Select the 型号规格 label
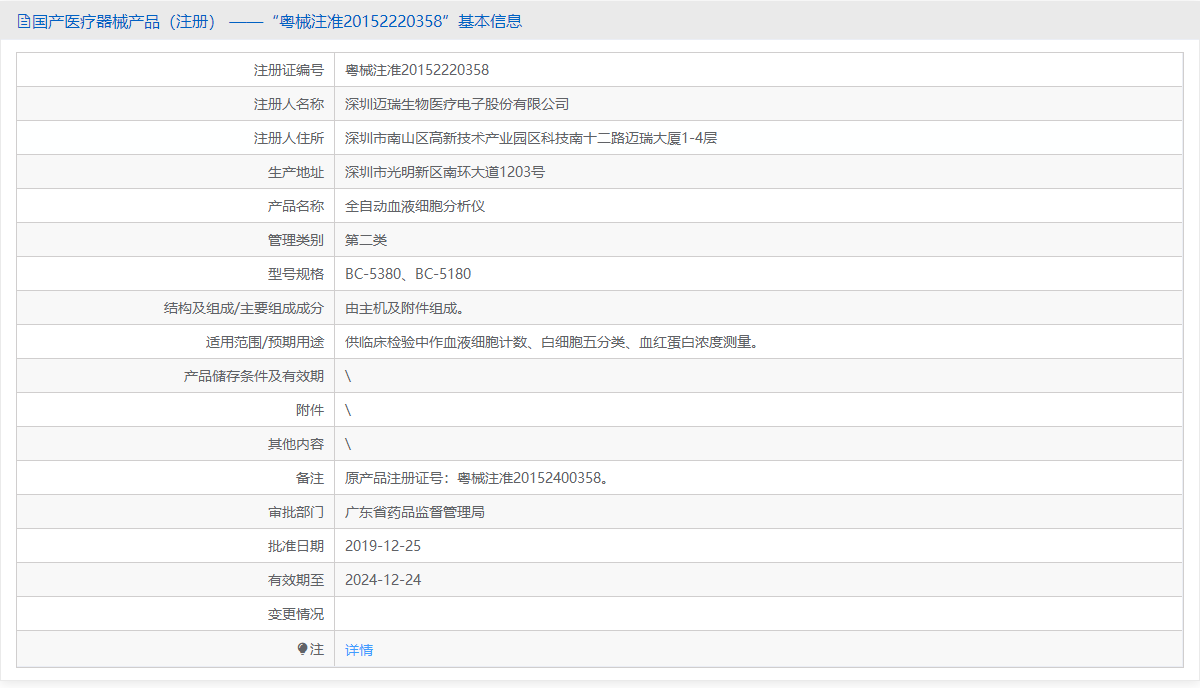This screenshot has height=688, width=1200. click(x=296, y=274)
